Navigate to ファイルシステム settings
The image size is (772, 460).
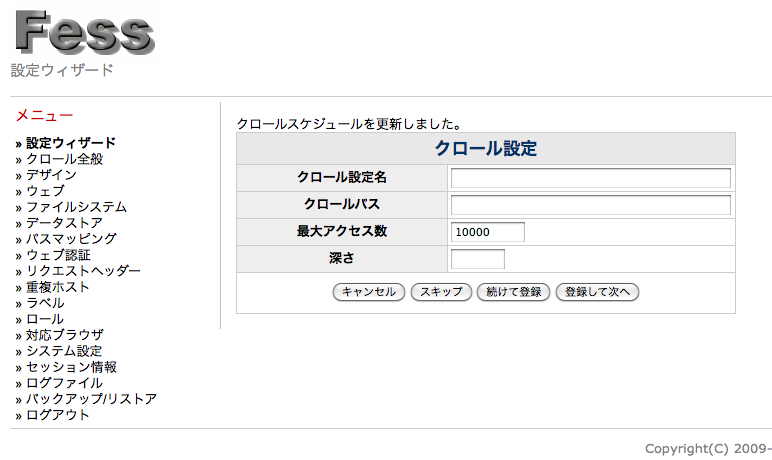(76, 207)
